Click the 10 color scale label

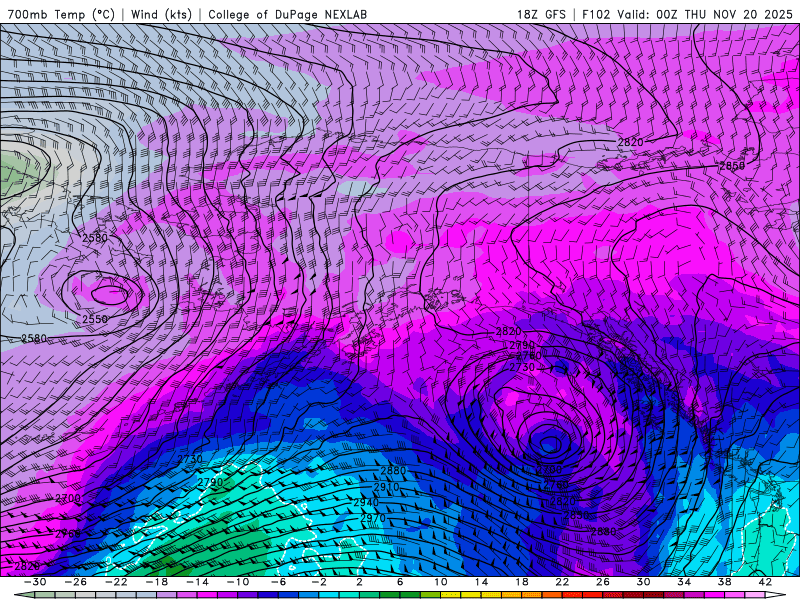(x=441, y=582)
